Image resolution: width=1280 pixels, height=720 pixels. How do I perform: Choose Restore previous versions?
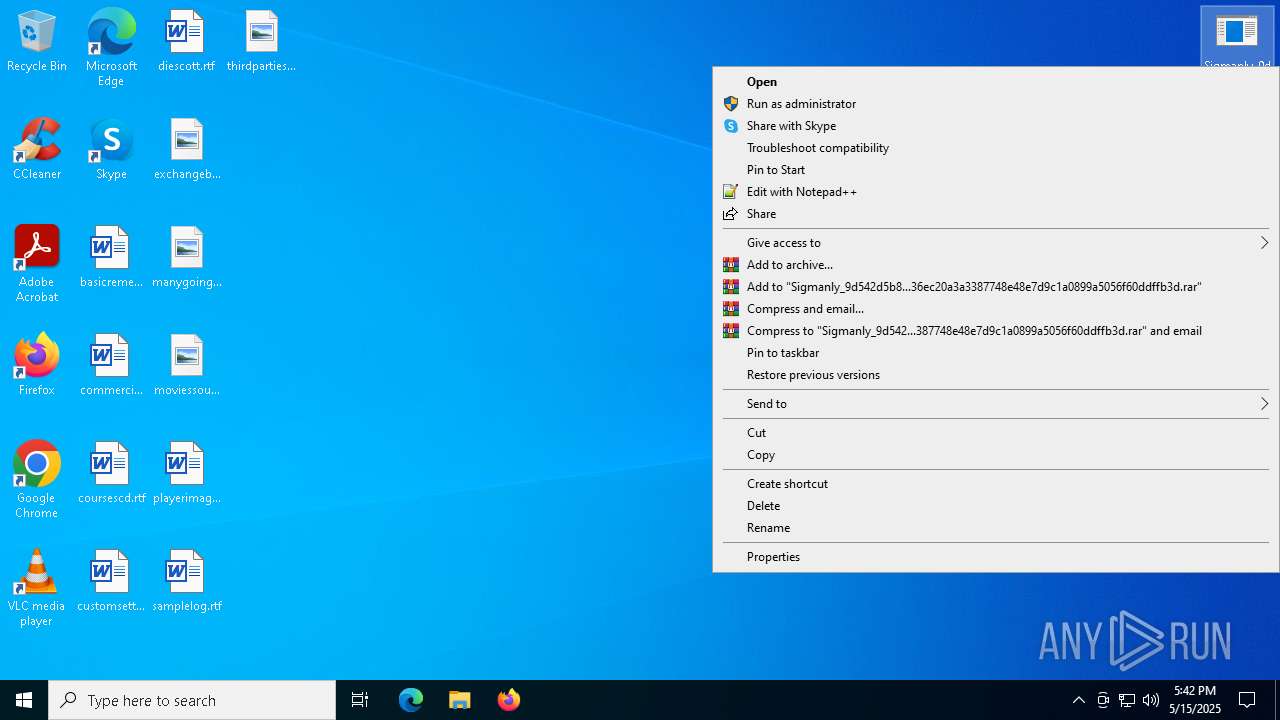[996, 375]
